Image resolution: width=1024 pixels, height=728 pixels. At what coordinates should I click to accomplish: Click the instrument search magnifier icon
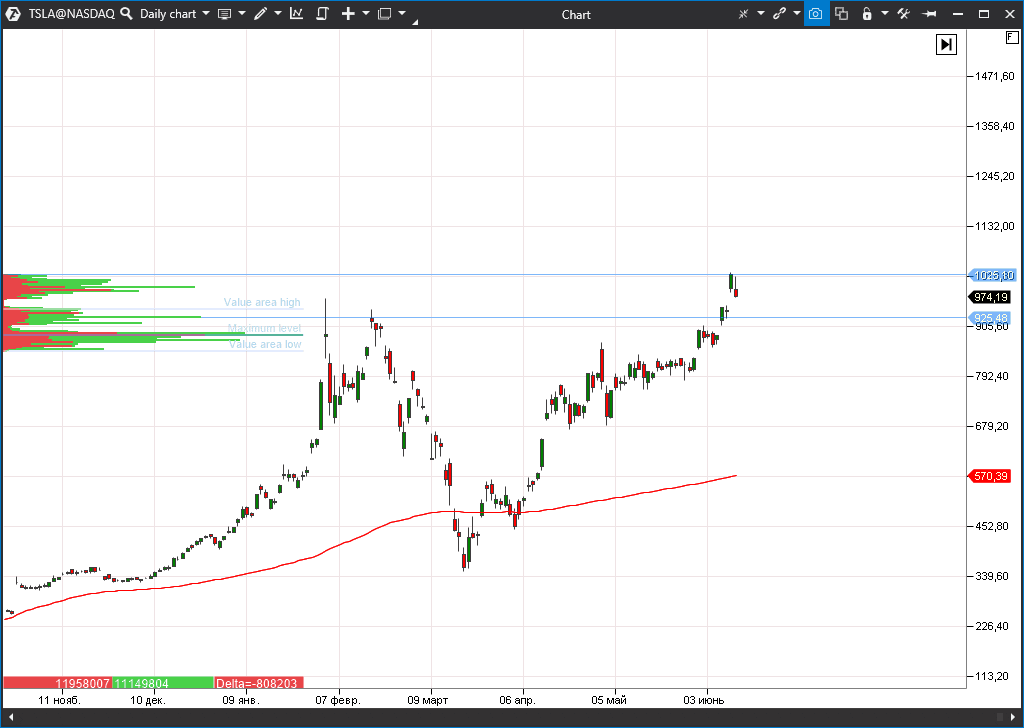point(127,14)
